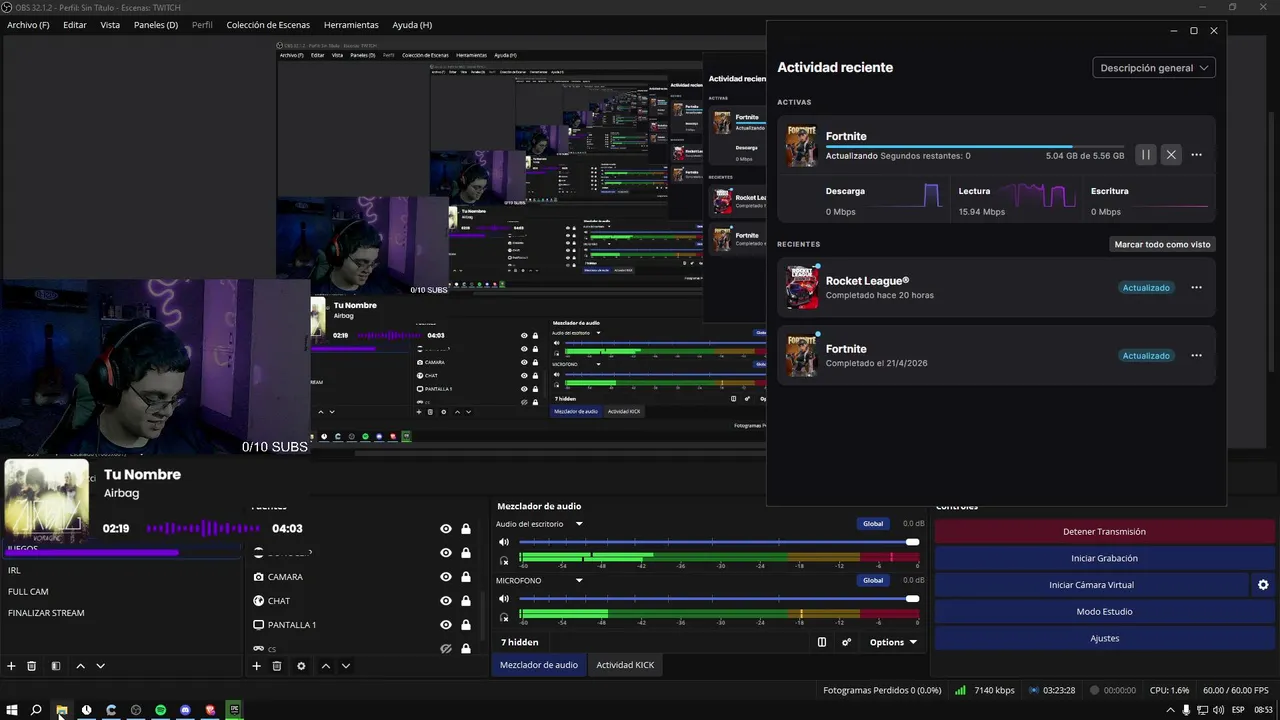Unlock the CHAT source
Viewport: 1280px width, 720px height.
[x=466, y=601]
